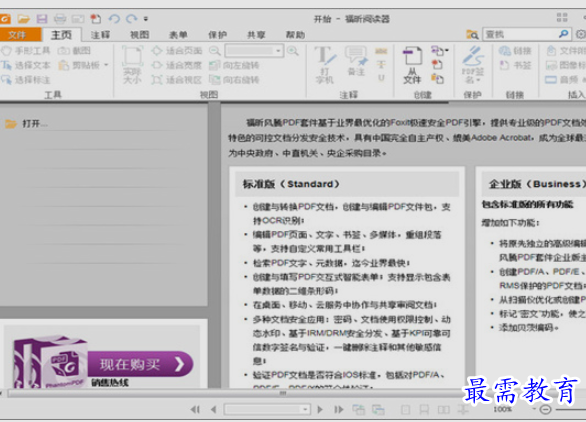Click the highlight text icon in 注释 group

(381, 51)
